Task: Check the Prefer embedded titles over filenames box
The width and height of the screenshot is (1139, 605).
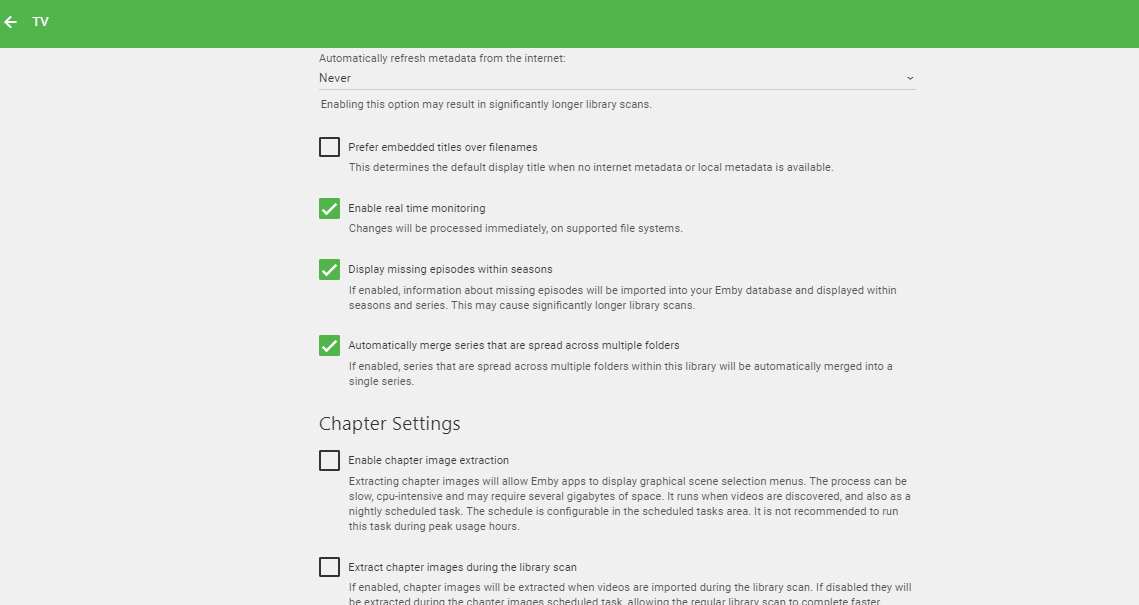Action: pos(329,147)
